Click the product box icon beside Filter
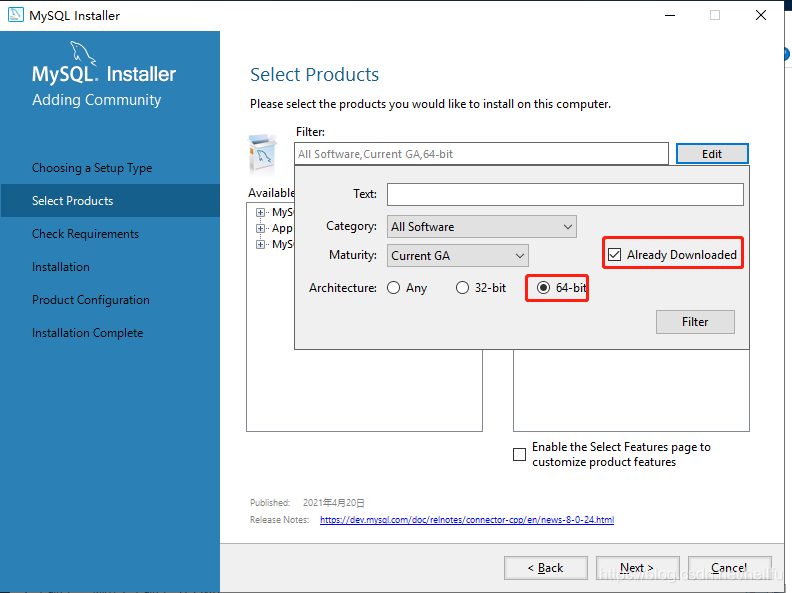The height and width of the screenshot is (593, 792). point(263,153)
